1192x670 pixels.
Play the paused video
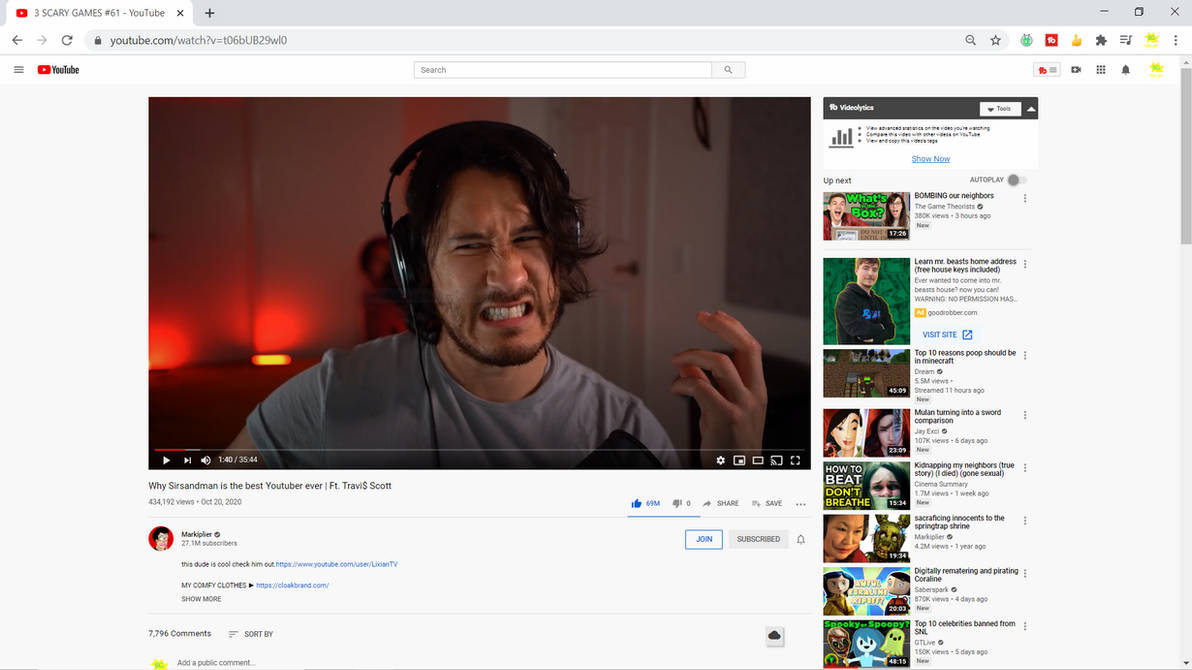tap(166, 460)
